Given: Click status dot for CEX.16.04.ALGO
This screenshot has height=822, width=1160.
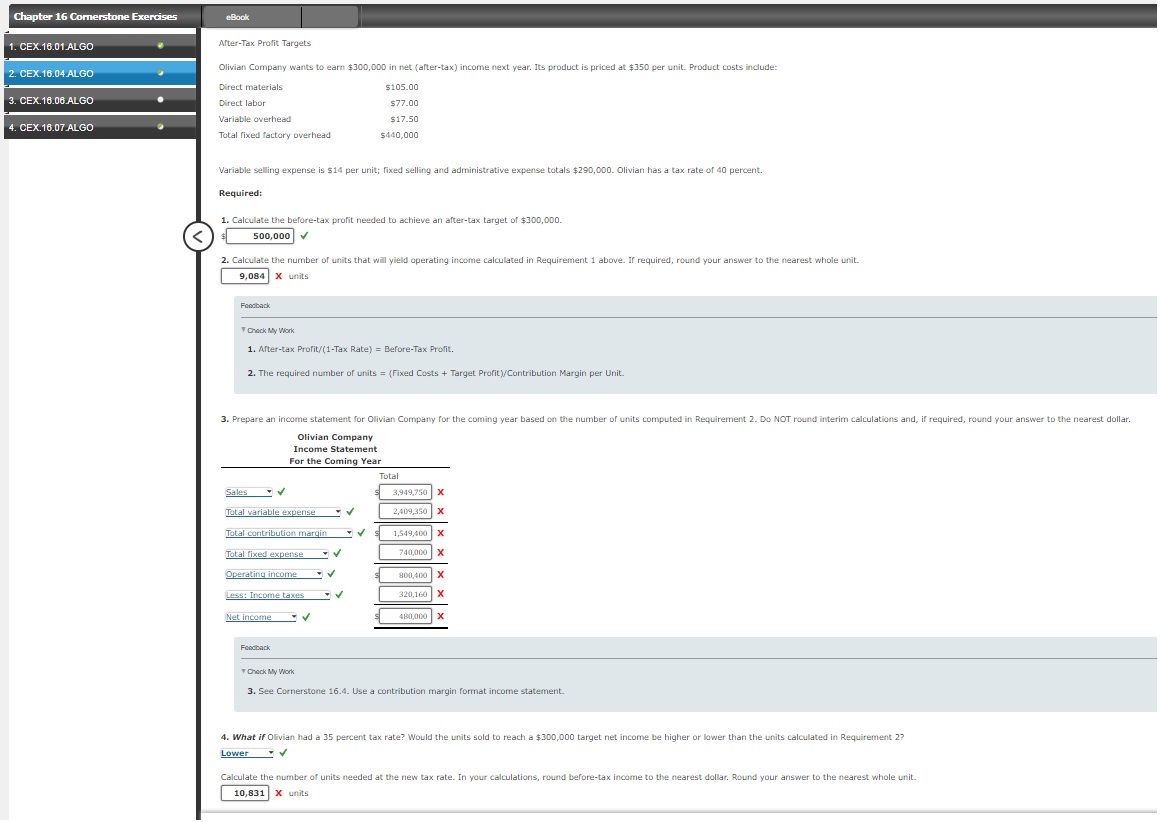Looking at the screenshot, I should 161,73.
